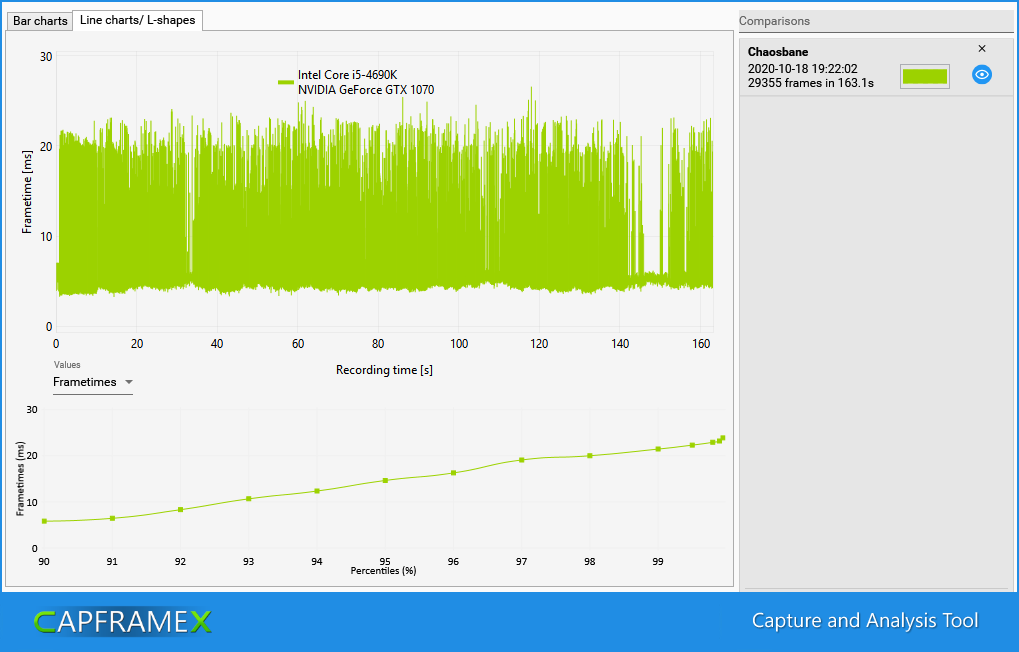Click the Capture and Analysis Tool text
Screen dimensions: 1019x652
[865, 621]
